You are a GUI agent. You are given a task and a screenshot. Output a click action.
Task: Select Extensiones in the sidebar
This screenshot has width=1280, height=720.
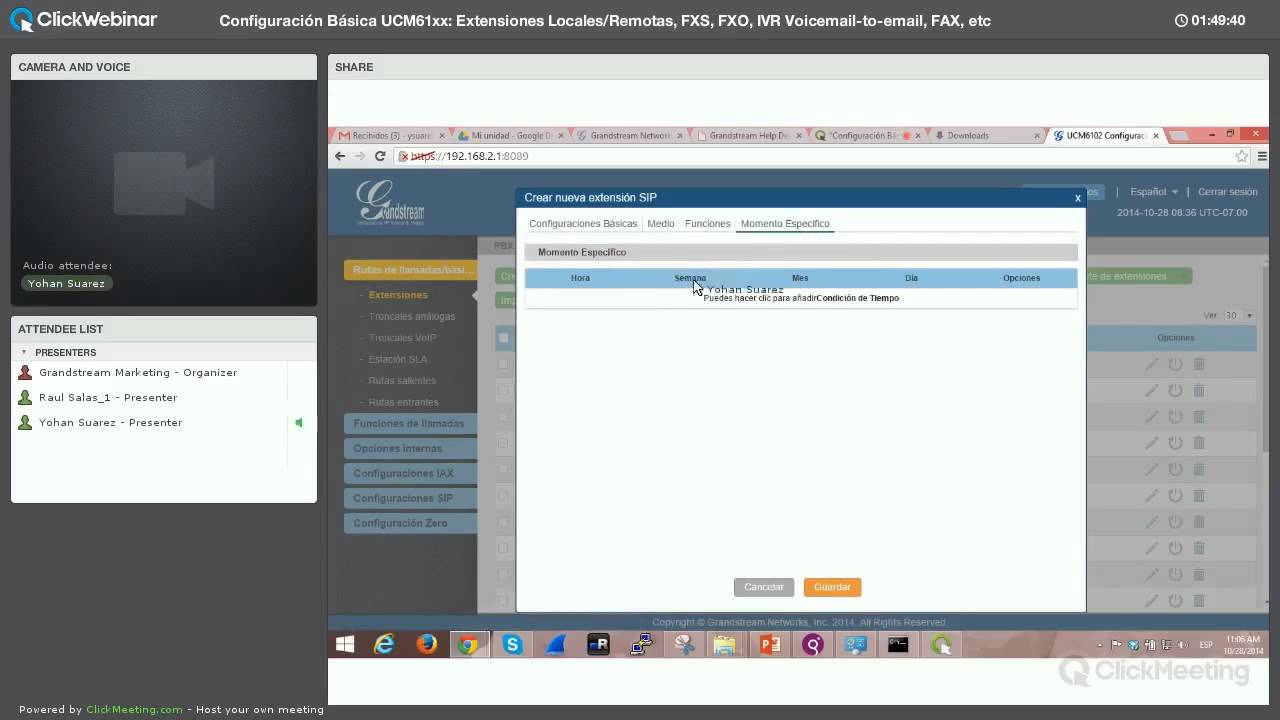click(x=398, y=295)
